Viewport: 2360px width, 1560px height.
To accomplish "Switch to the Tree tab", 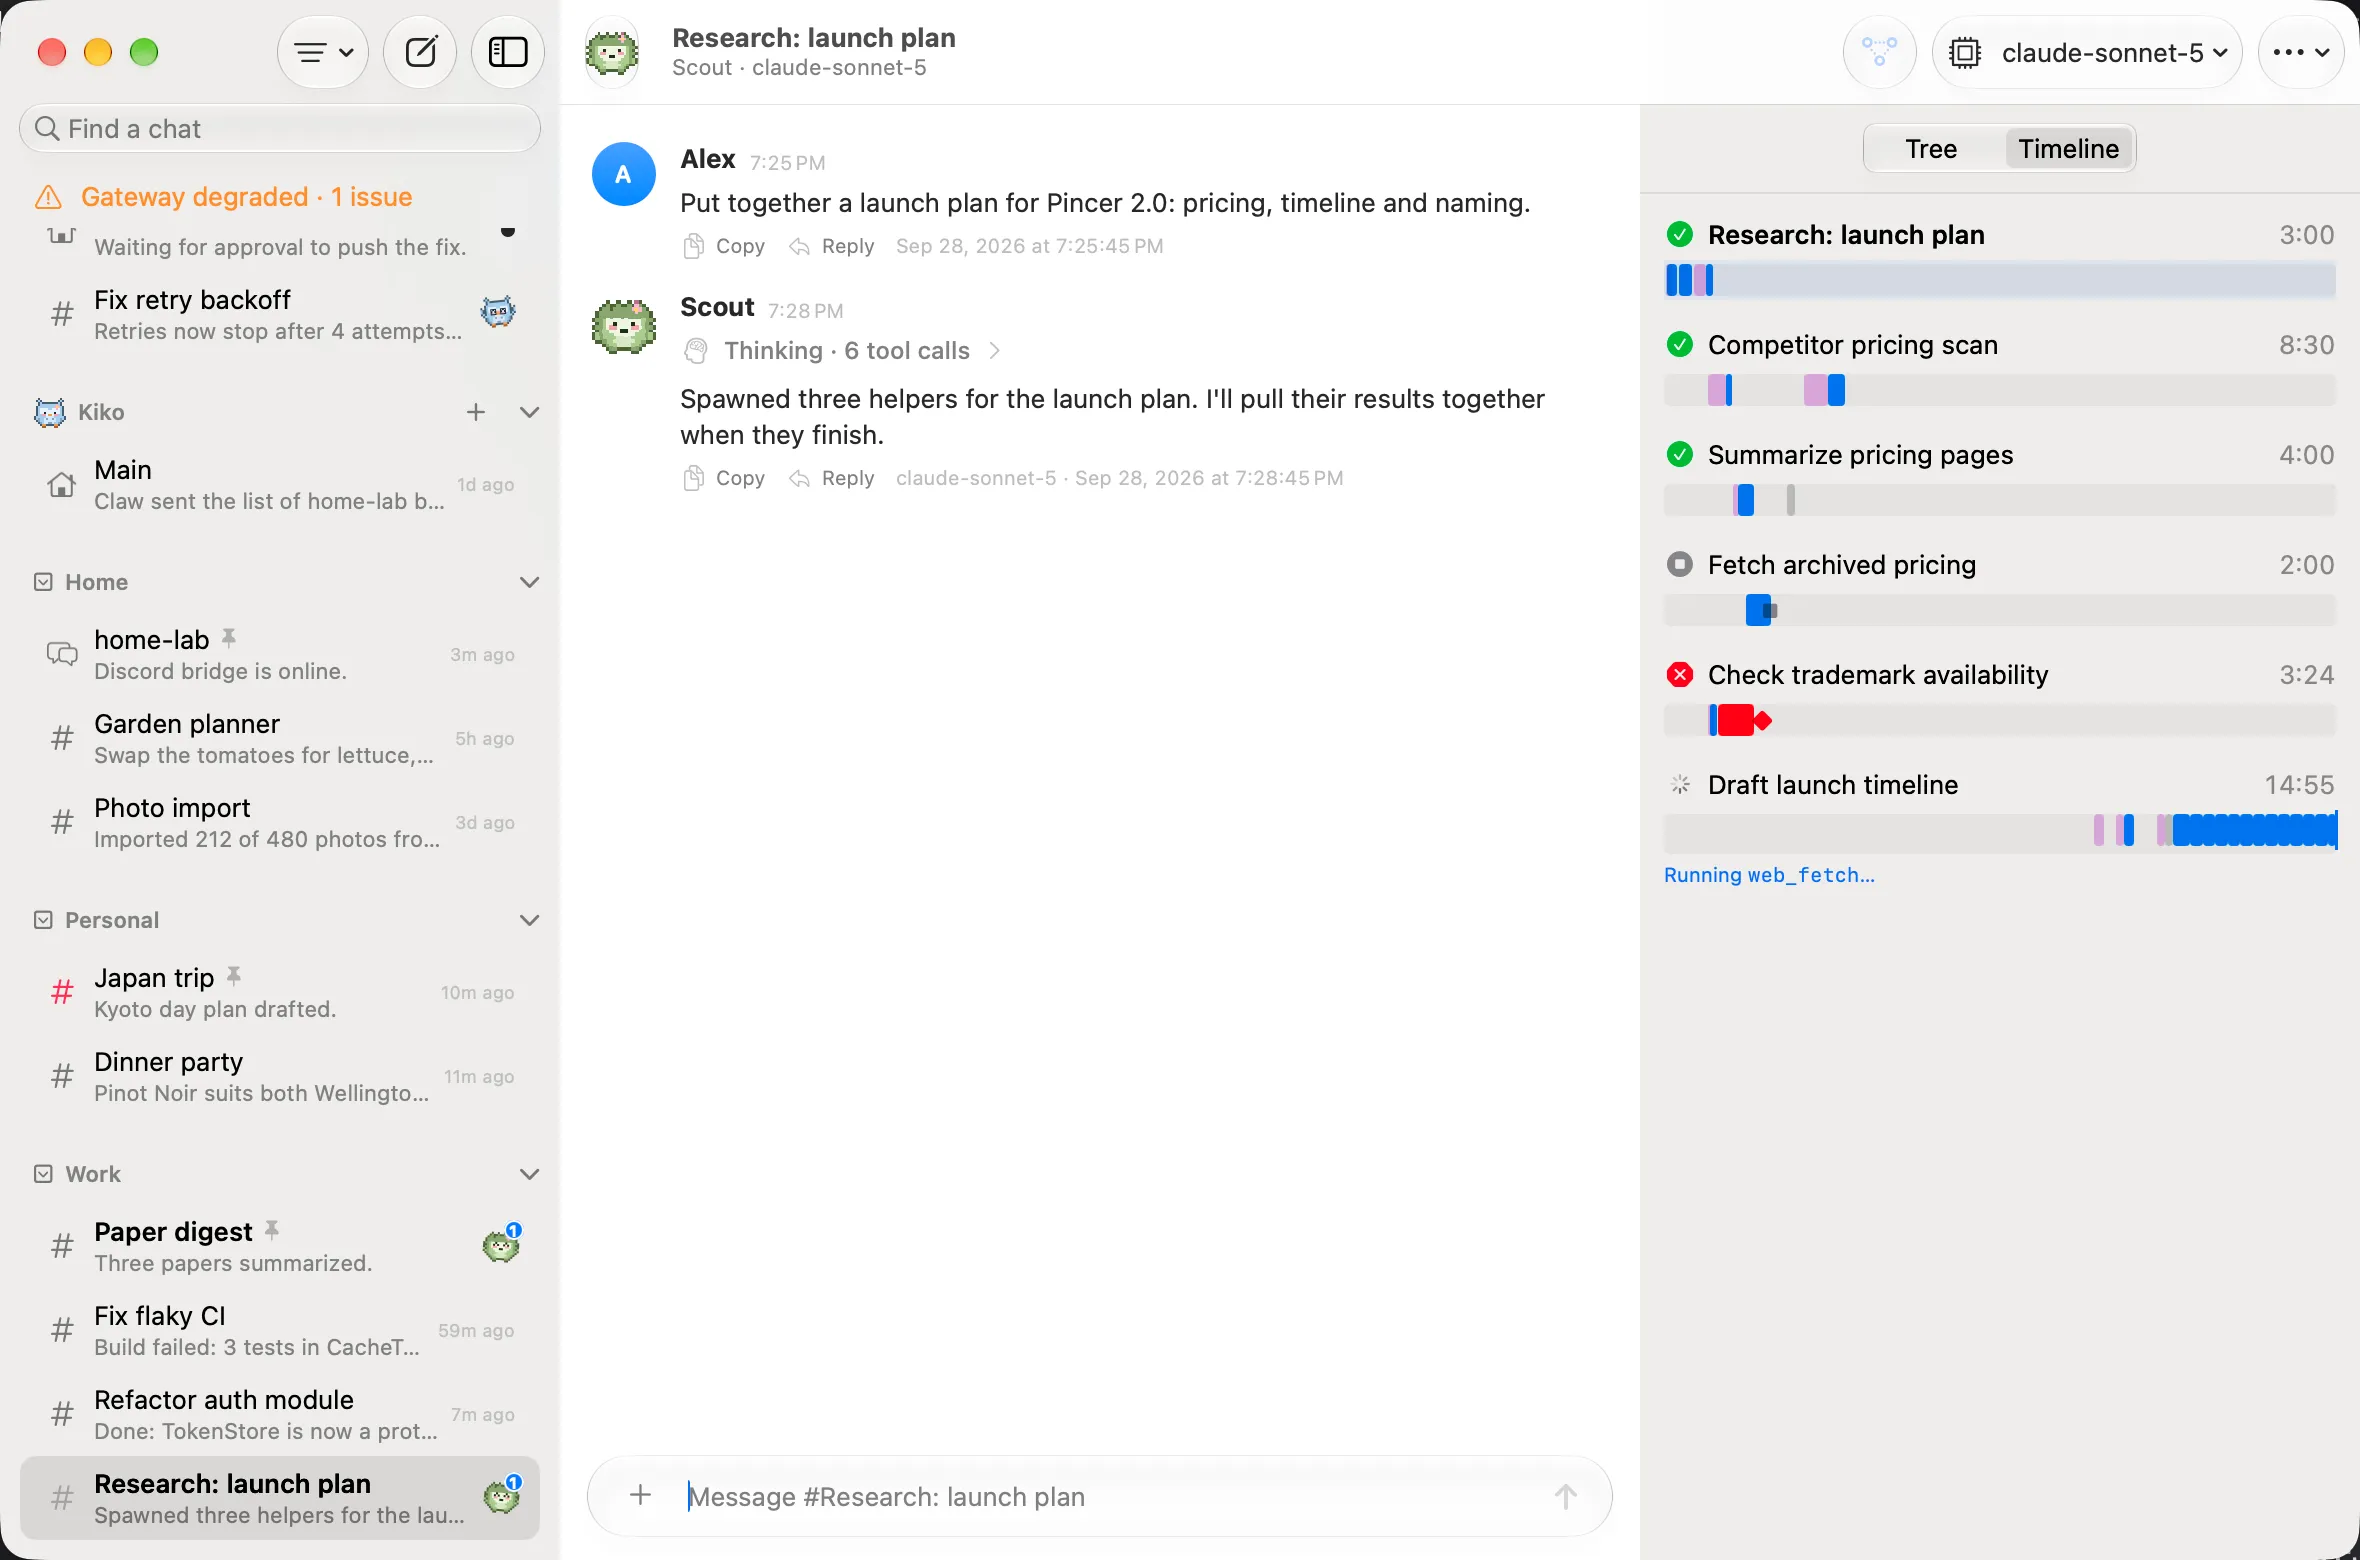I will [x=1931, y=149].
